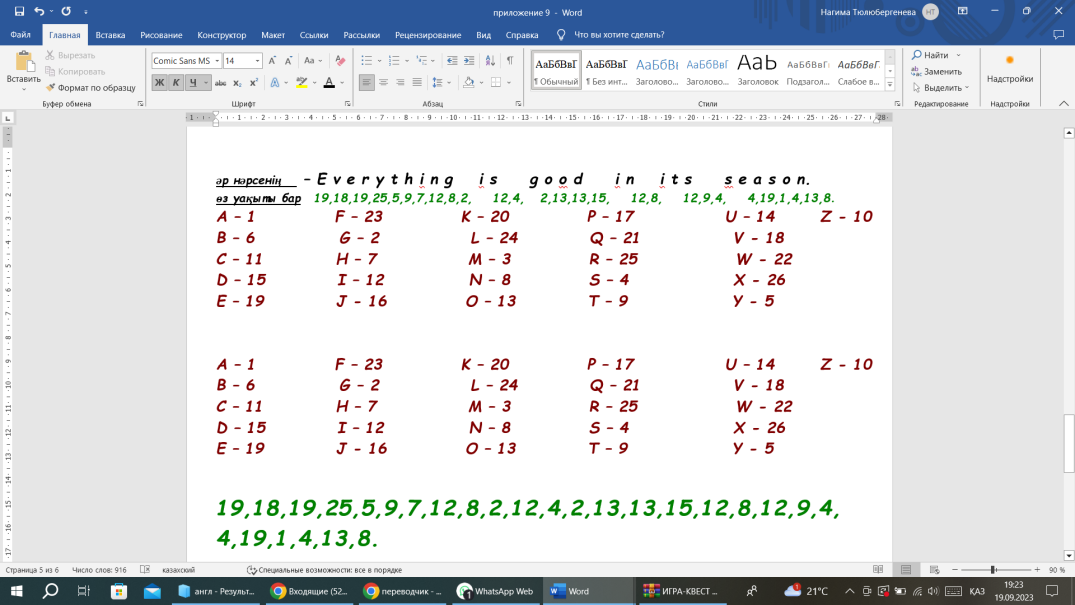Image resolution: width=1075 pixels, height=605 pixels.
Task: Apply the Обычный style
Action: 556,70
